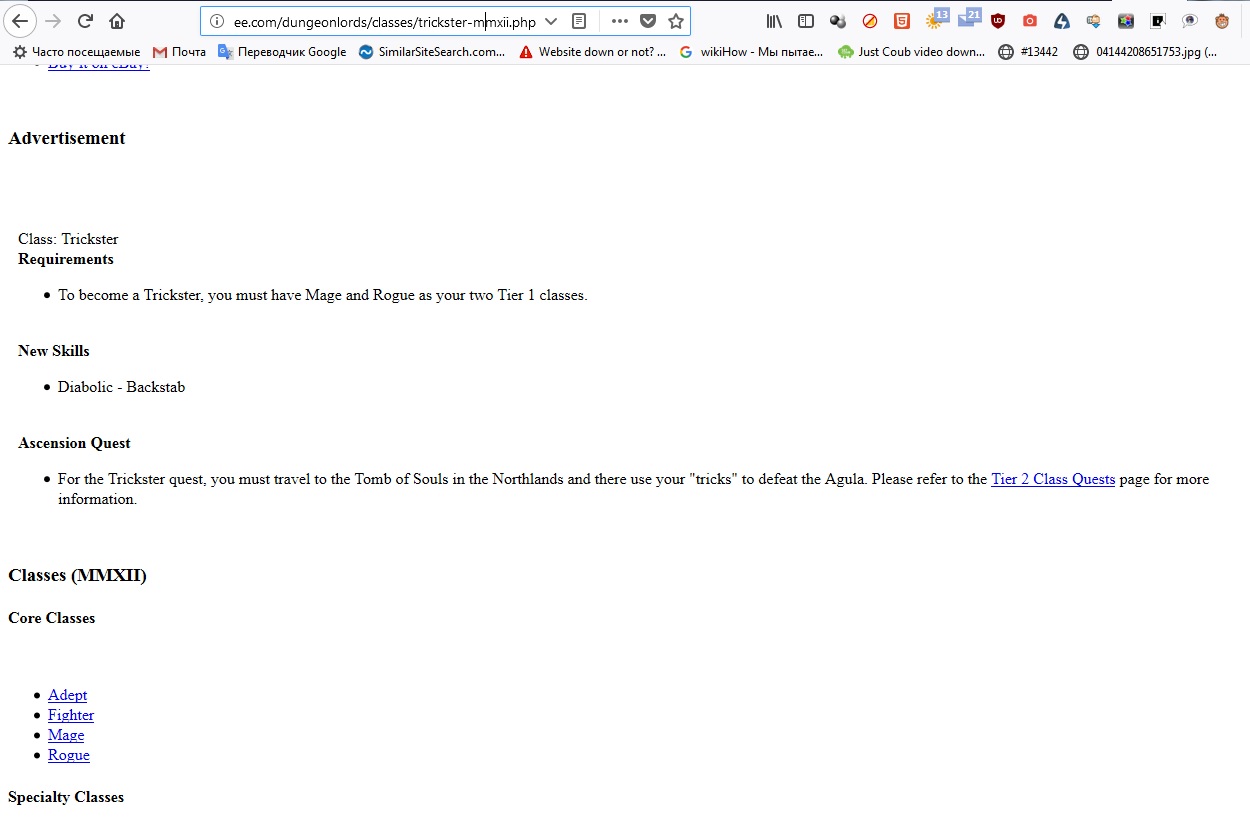
Task: Click the 'Specialty Classes' subheading
Action: click(x=66, y=797)
